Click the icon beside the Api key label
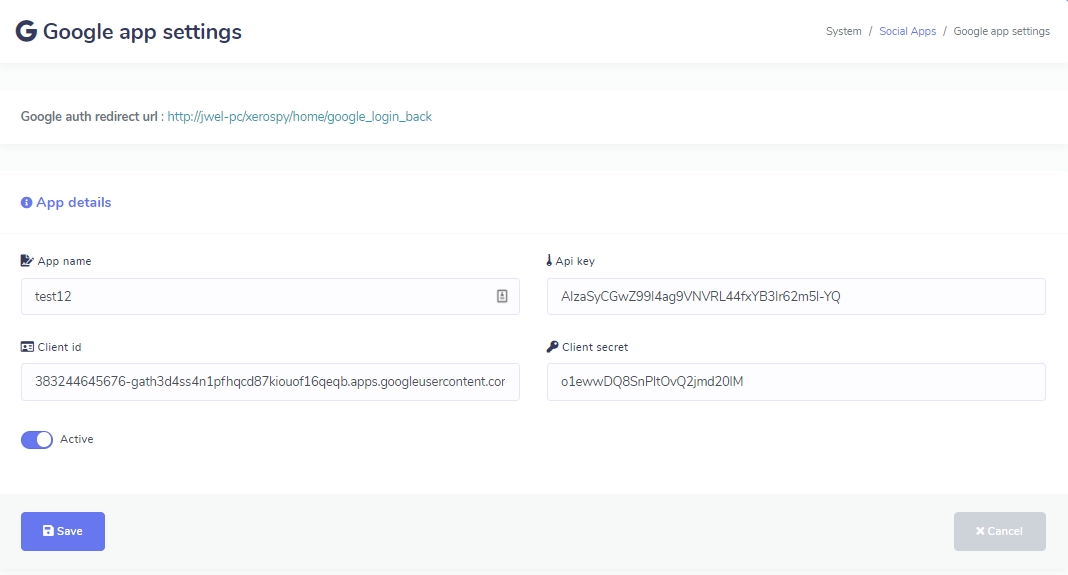The image size is (1068, 575). tap(549, 261)
